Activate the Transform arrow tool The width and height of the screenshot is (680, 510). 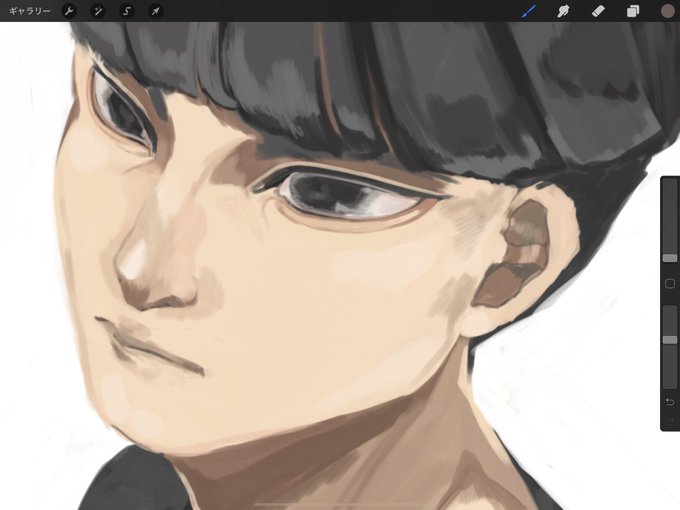point(155,11)
